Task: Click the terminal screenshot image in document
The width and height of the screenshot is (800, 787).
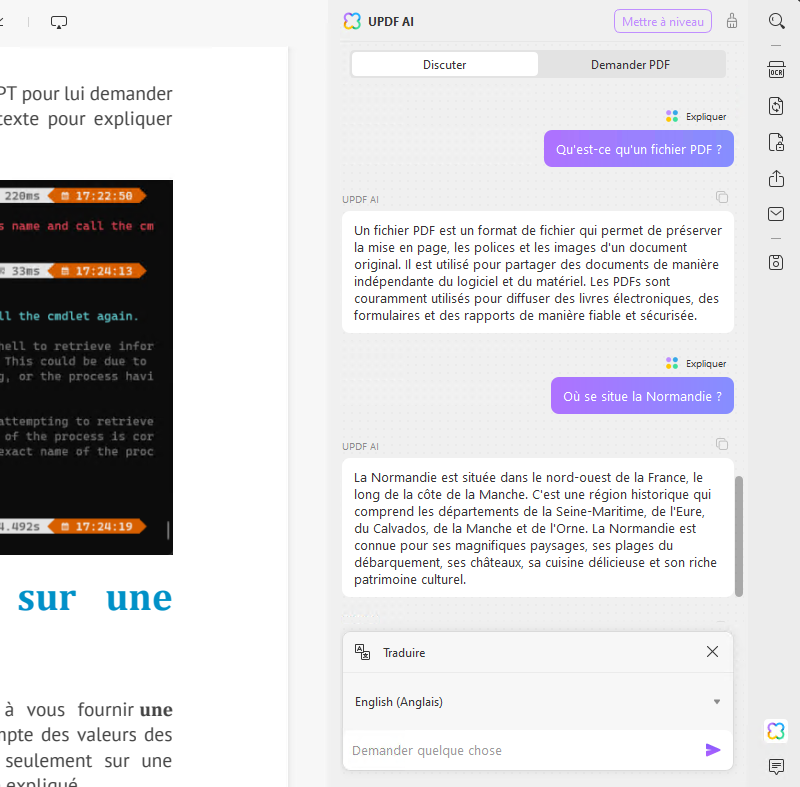Action: (x=86, y=367)
